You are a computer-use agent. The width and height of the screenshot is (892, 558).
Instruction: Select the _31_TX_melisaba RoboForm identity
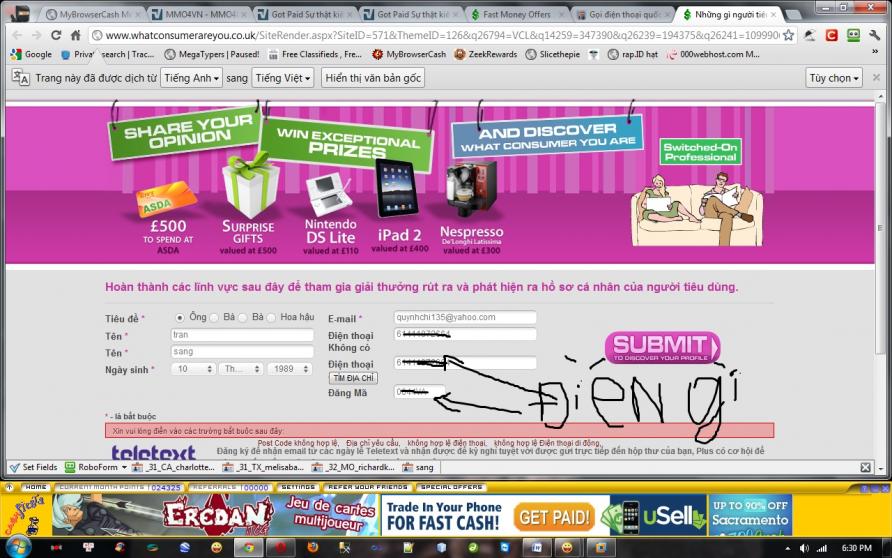[x=263, y=468]
